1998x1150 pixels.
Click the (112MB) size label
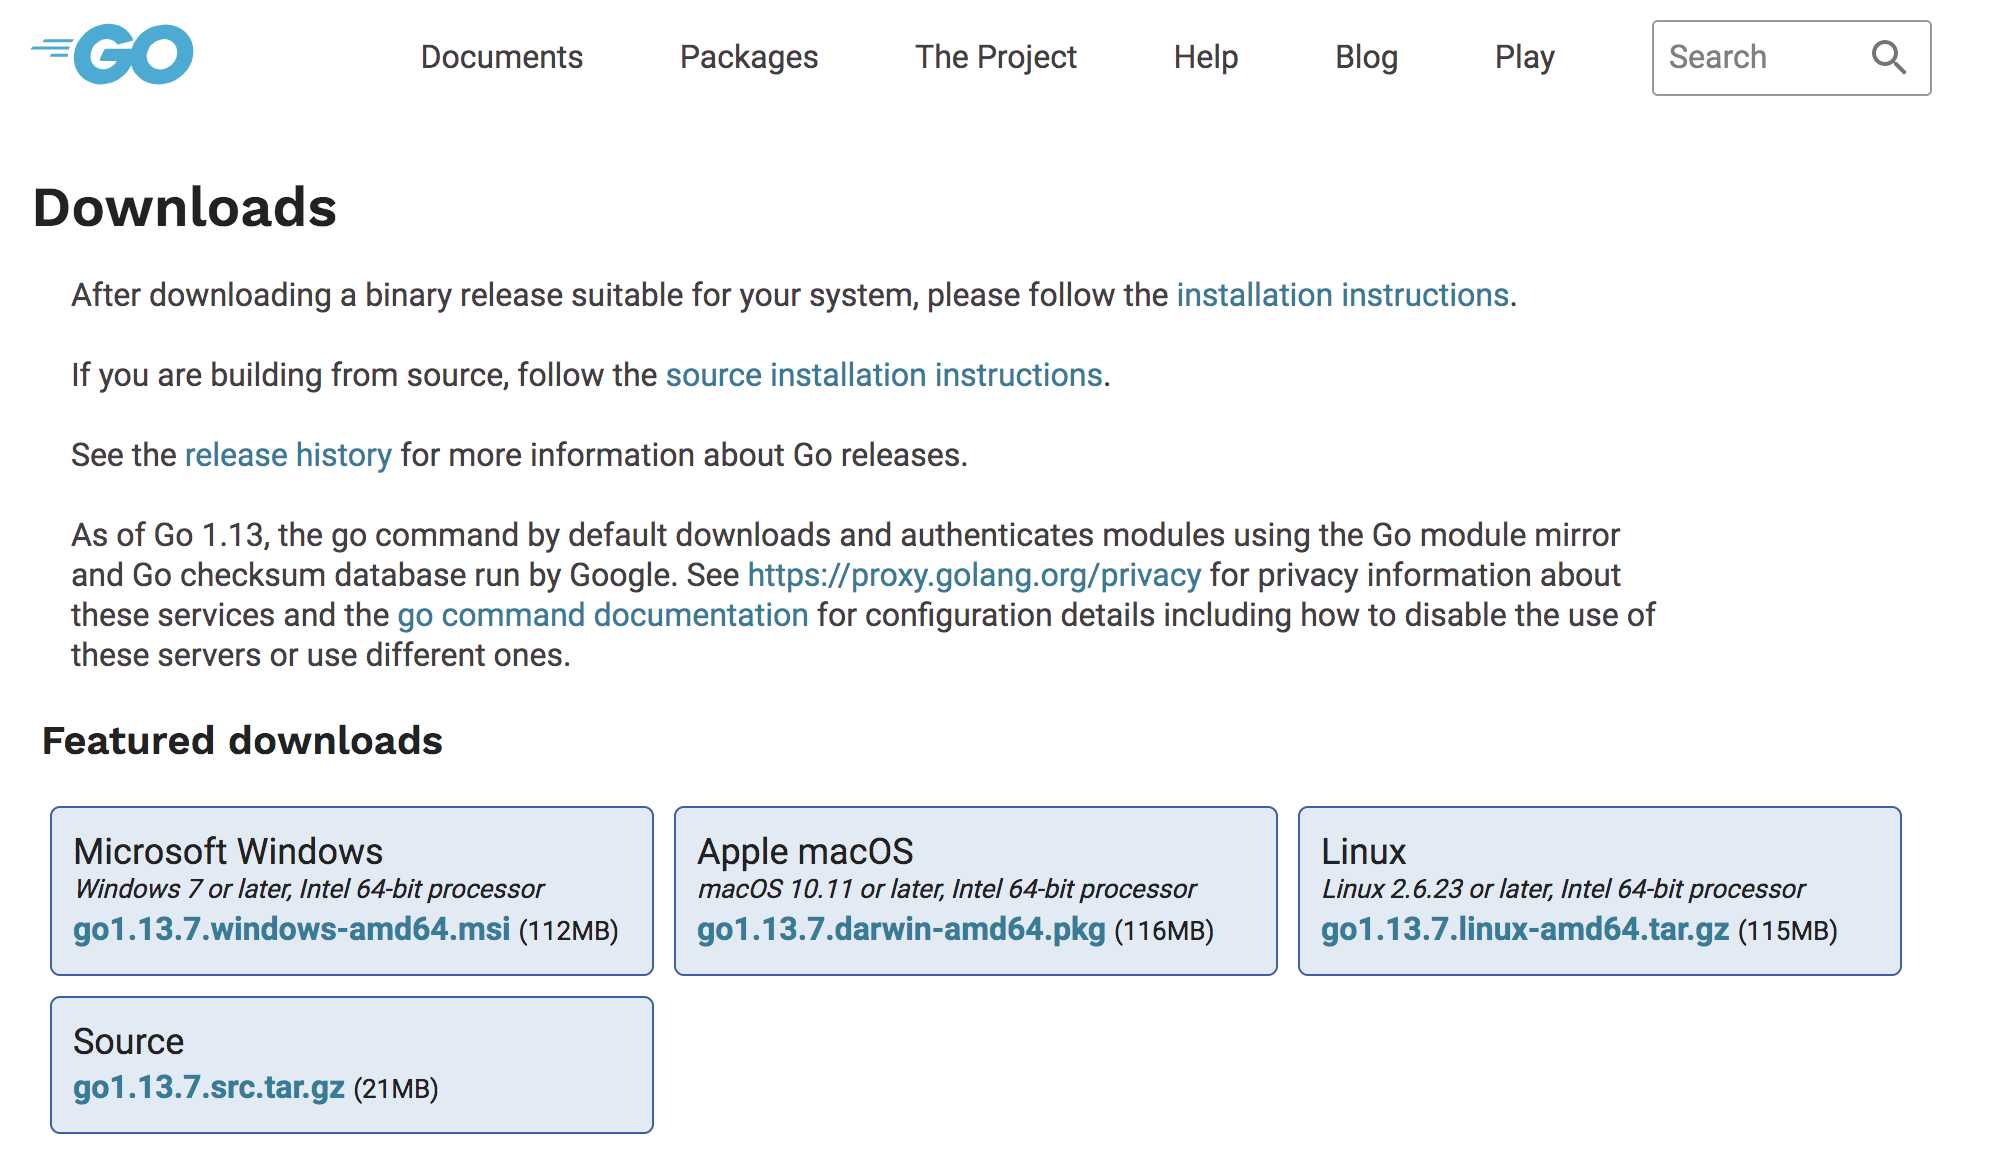568,931
